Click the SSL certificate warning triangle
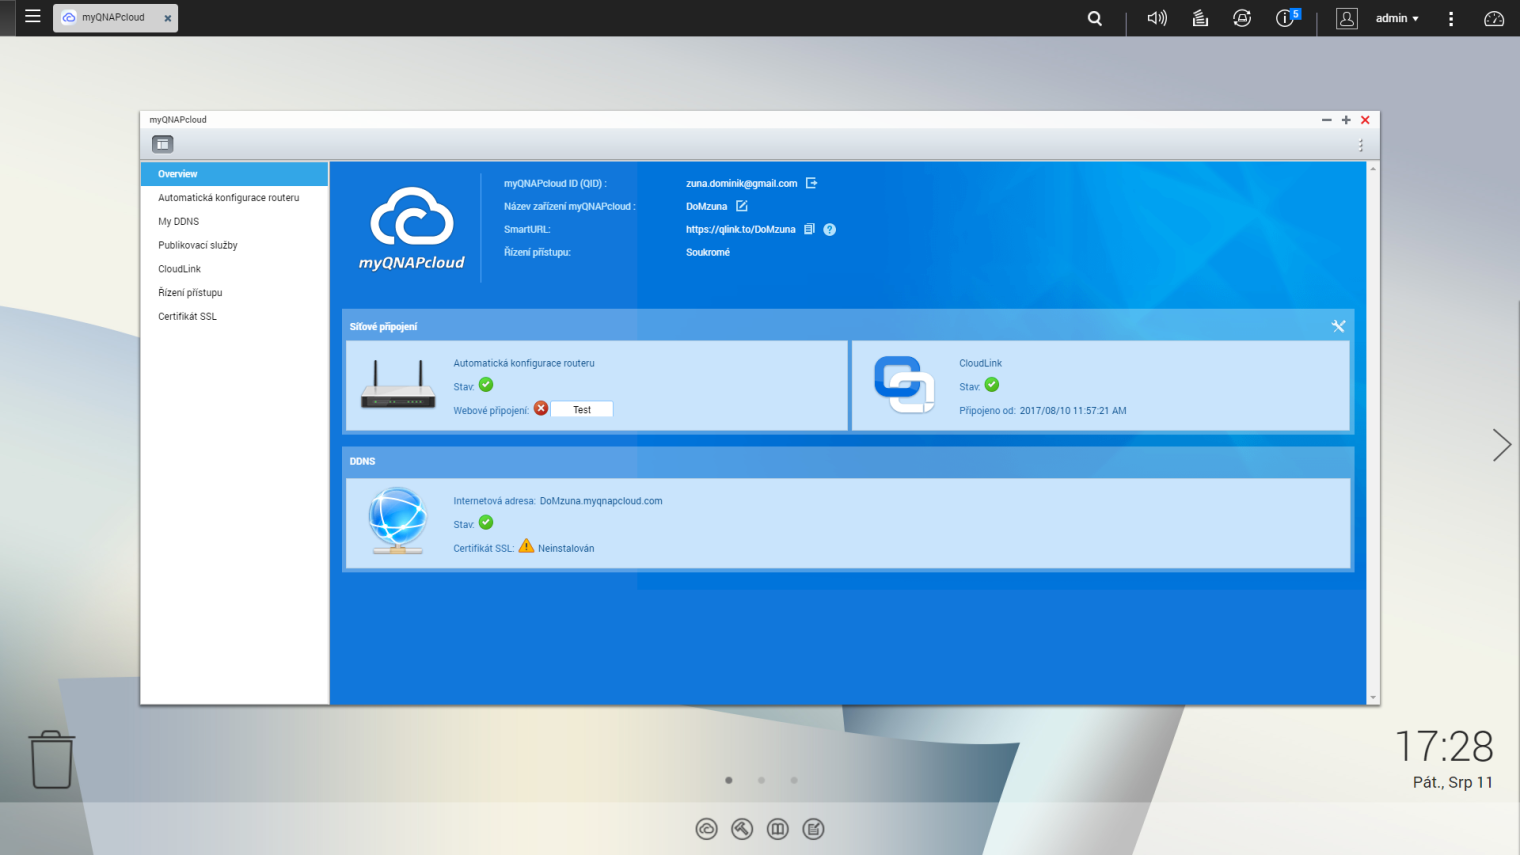Screen dimensions: 1520x855 click(526, 546)
